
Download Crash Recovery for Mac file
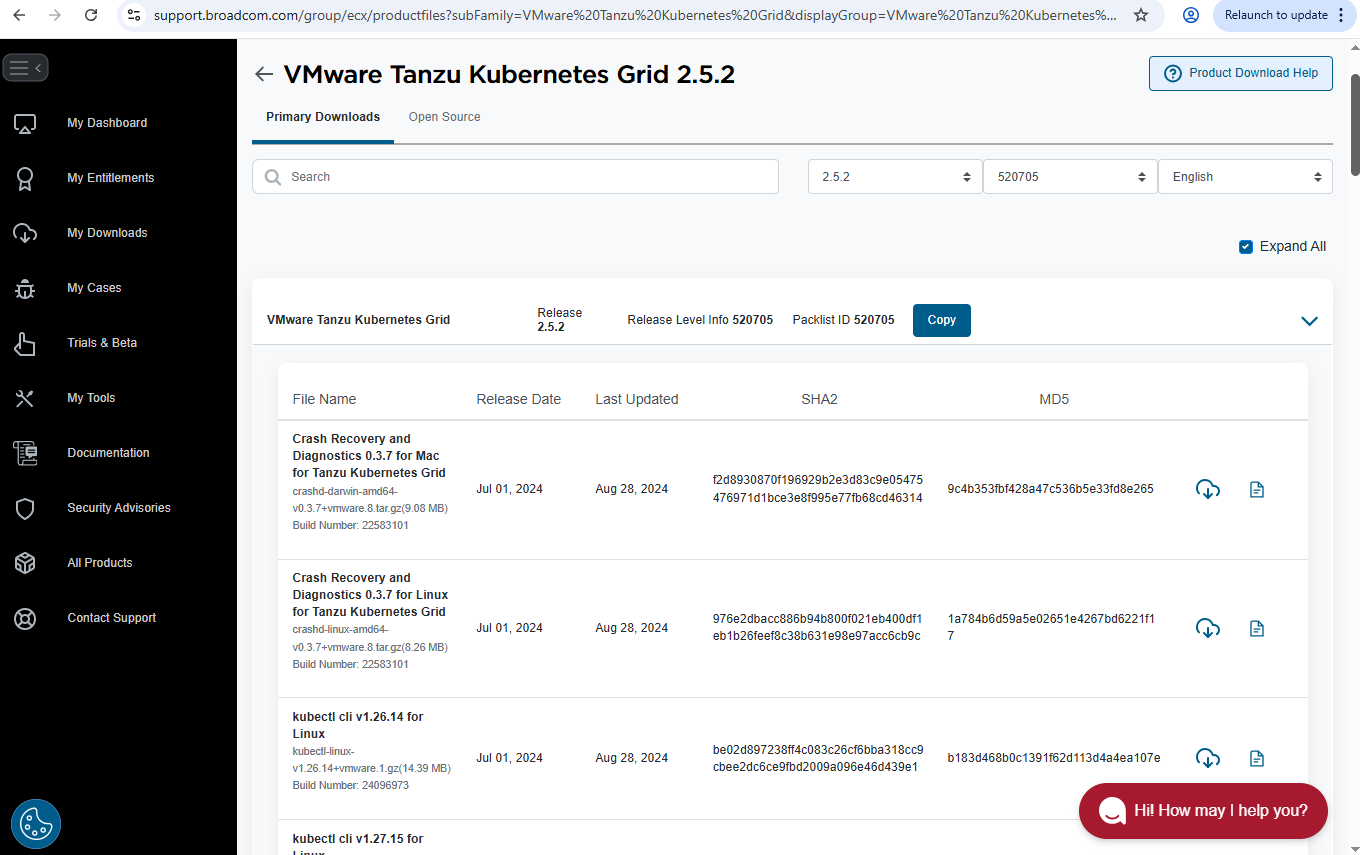1208,489
